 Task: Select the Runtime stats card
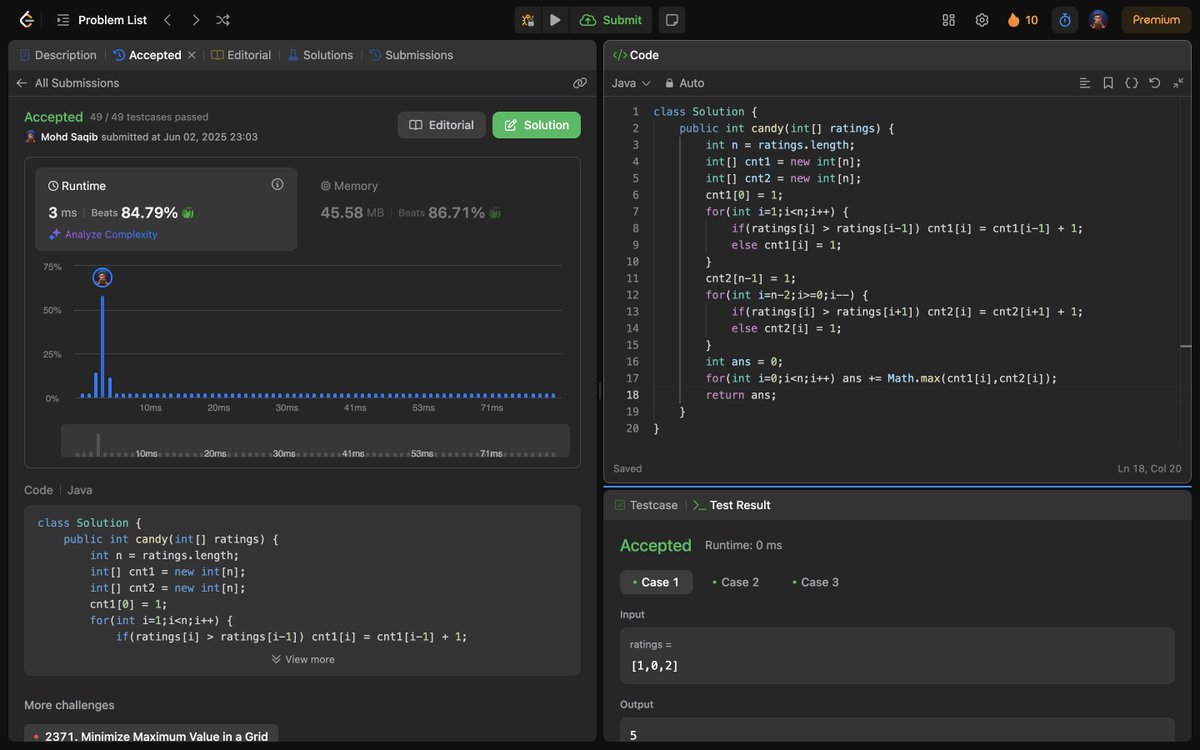[166, 209]
